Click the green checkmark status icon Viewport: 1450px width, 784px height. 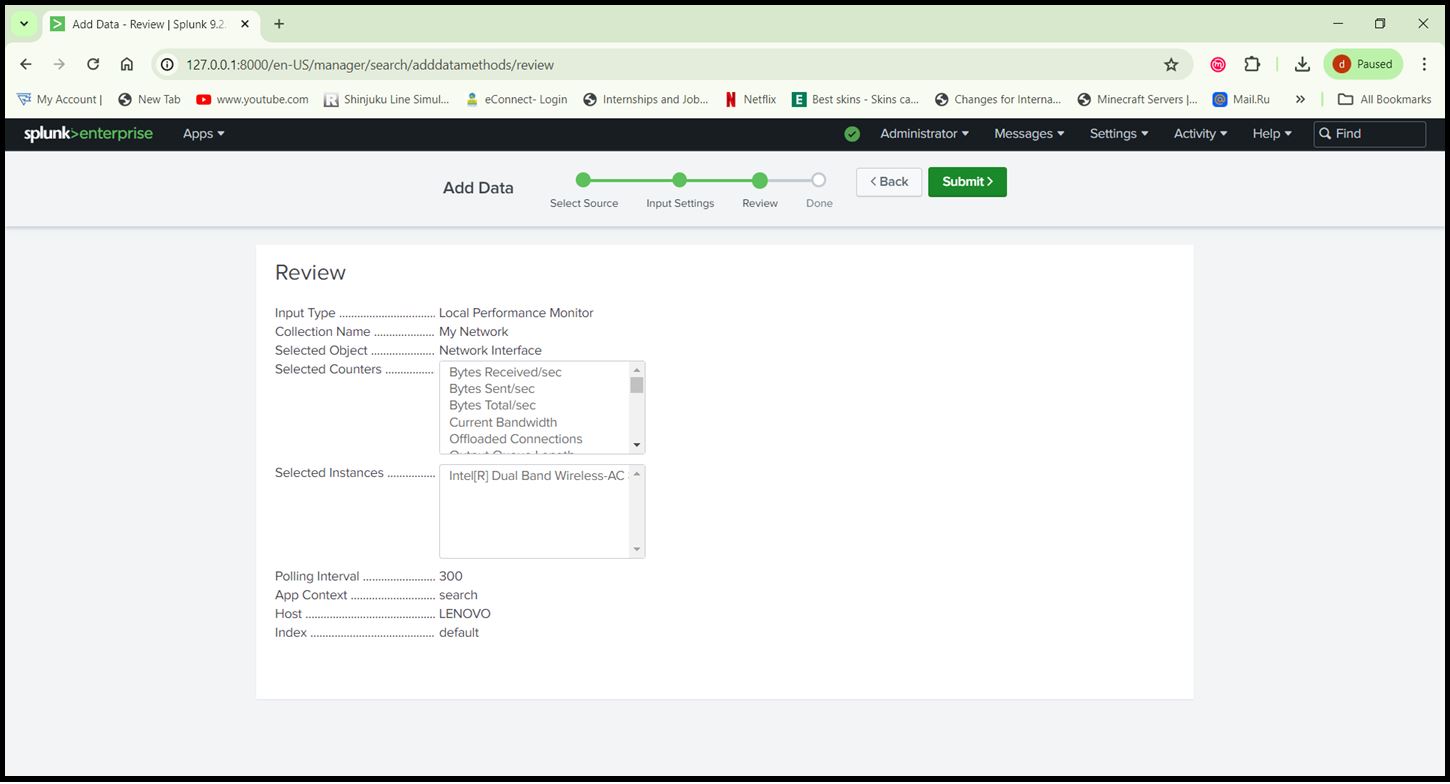coord(851,133)
